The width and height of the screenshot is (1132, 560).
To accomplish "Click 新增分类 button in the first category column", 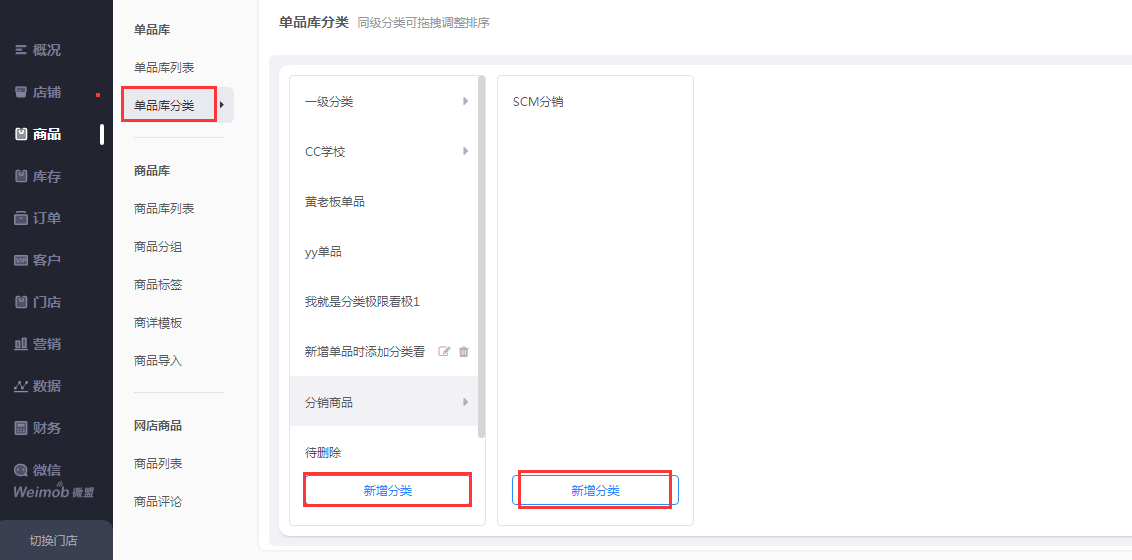I will tap(388, 491).
